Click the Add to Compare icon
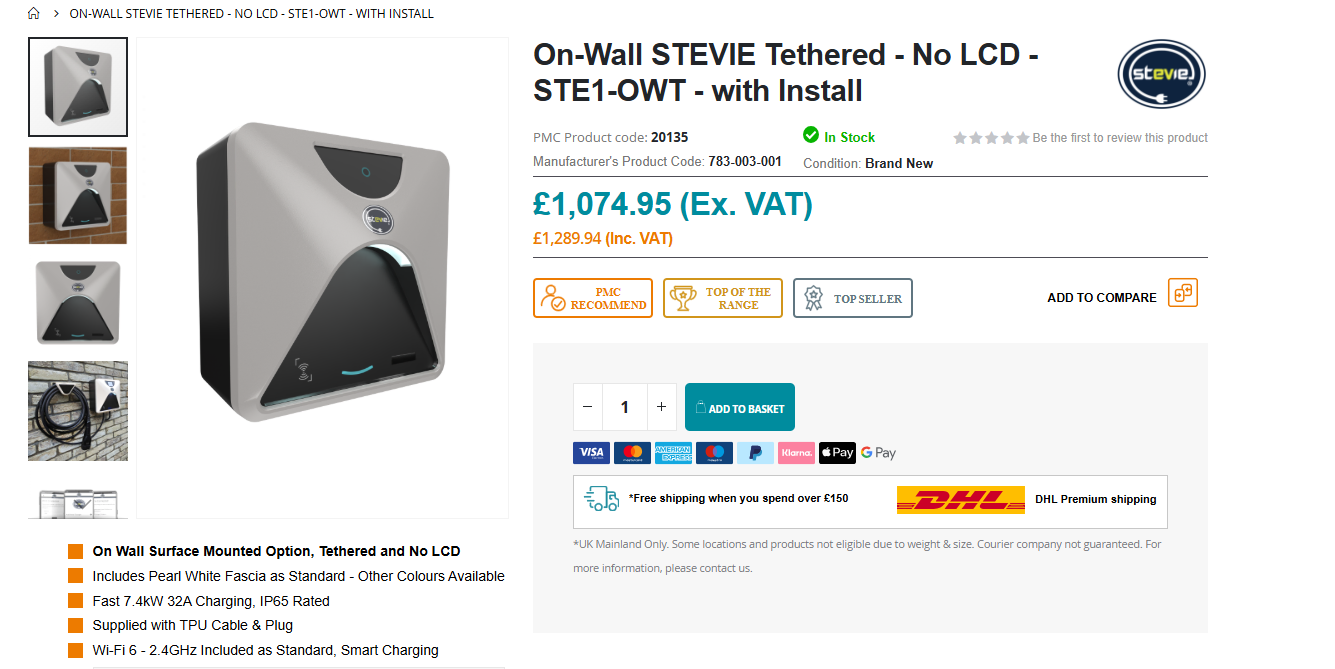 click(x=1182, y=294)
